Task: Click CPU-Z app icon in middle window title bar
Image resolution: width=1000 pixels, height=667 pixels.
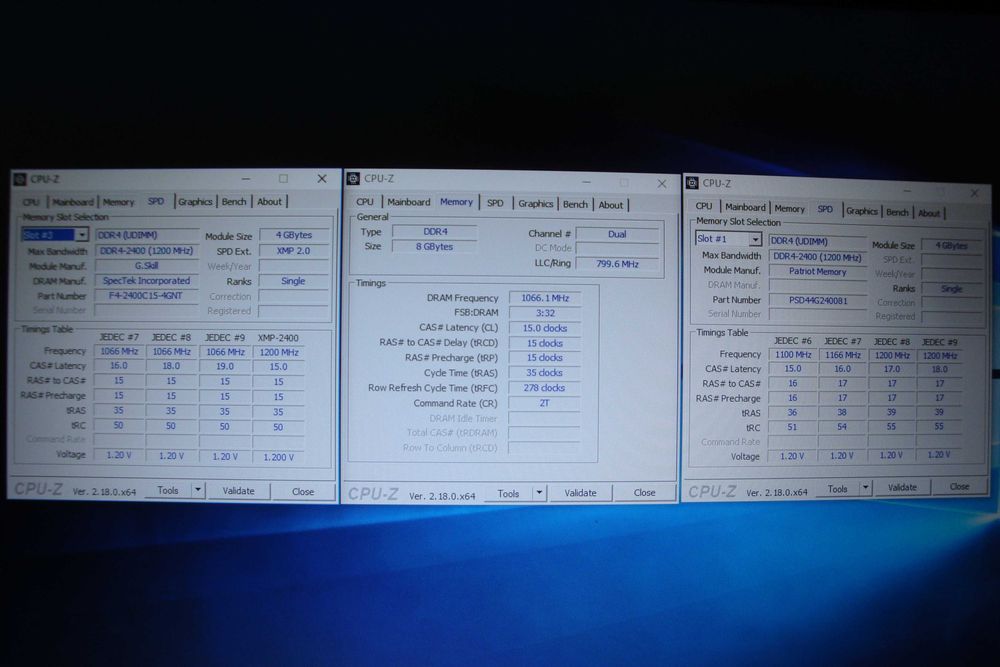Action: pyautogui.click(x=353, y=179)
